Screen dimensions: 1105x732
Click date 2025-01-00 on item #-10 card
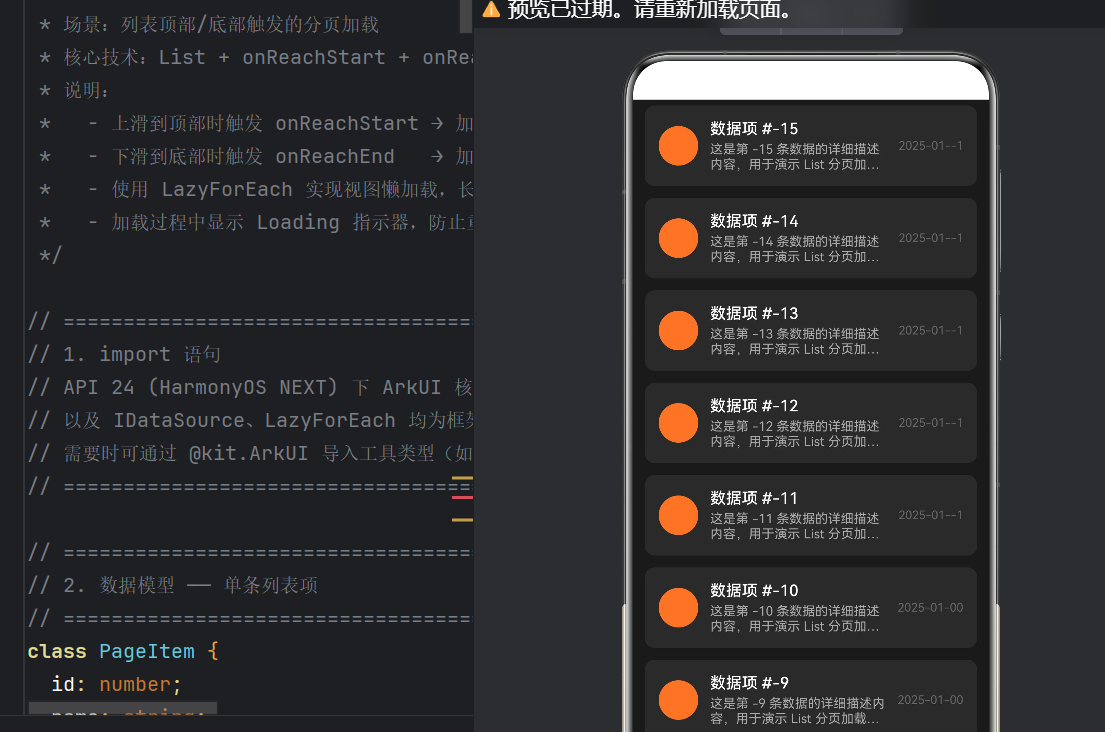click(930, 607)
